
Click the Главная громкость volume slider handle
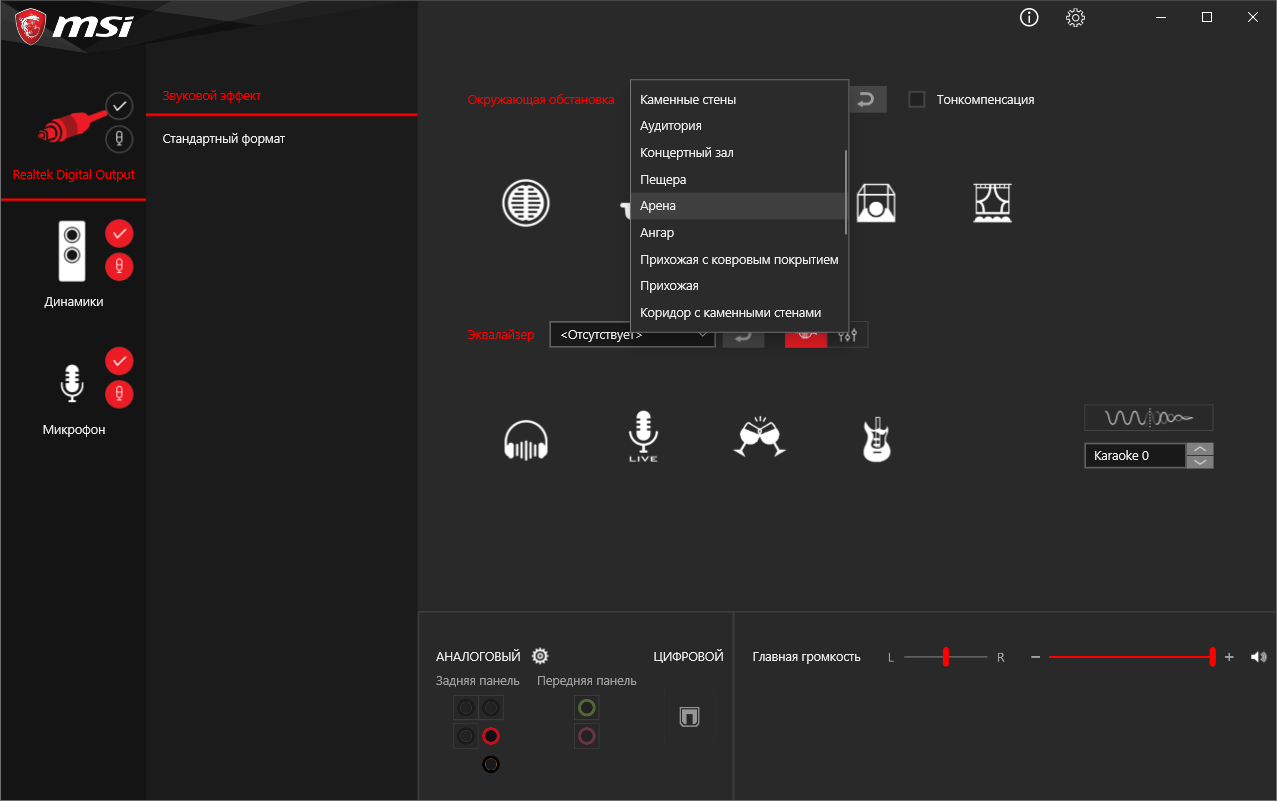click(1212, 657)
